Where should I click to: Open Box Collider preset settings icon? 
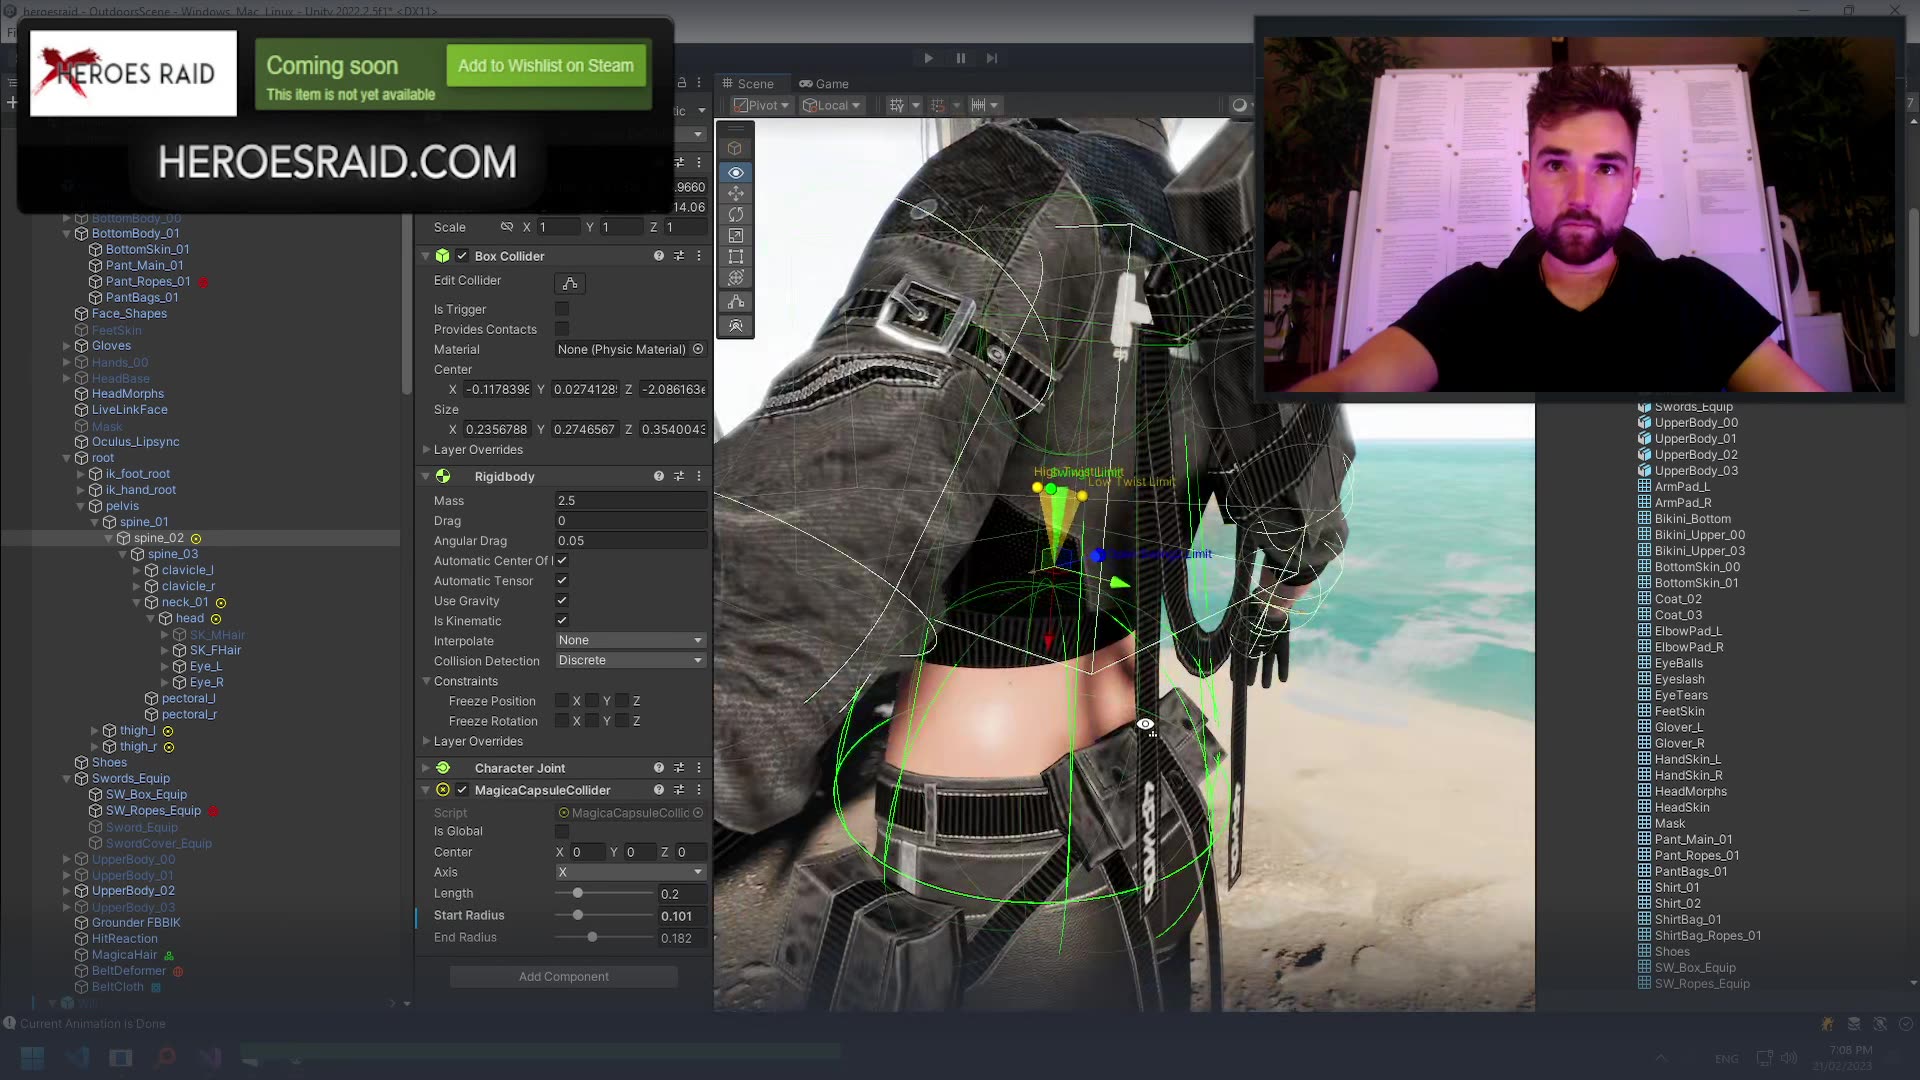coord(679,256)
